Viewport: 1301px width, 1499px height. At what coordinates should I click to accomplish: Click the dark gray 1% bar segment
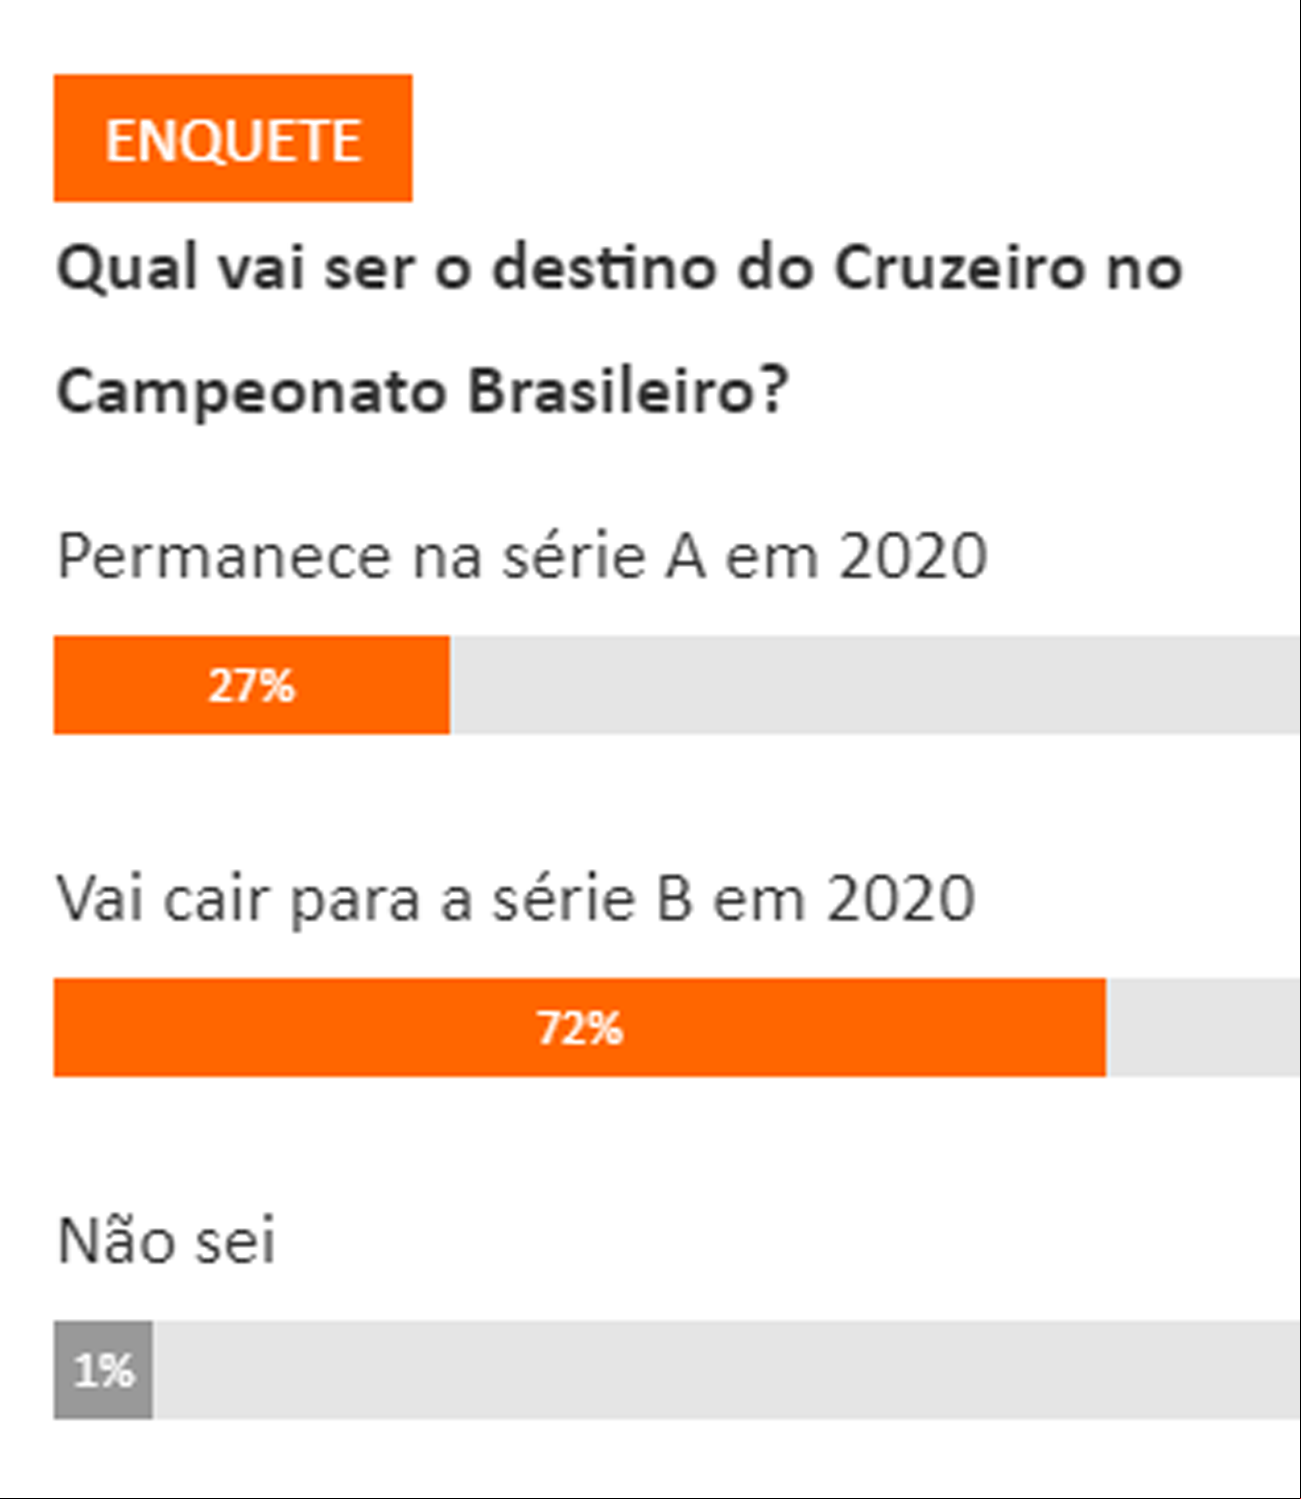pyautogui.click(x=103, y=1370)
